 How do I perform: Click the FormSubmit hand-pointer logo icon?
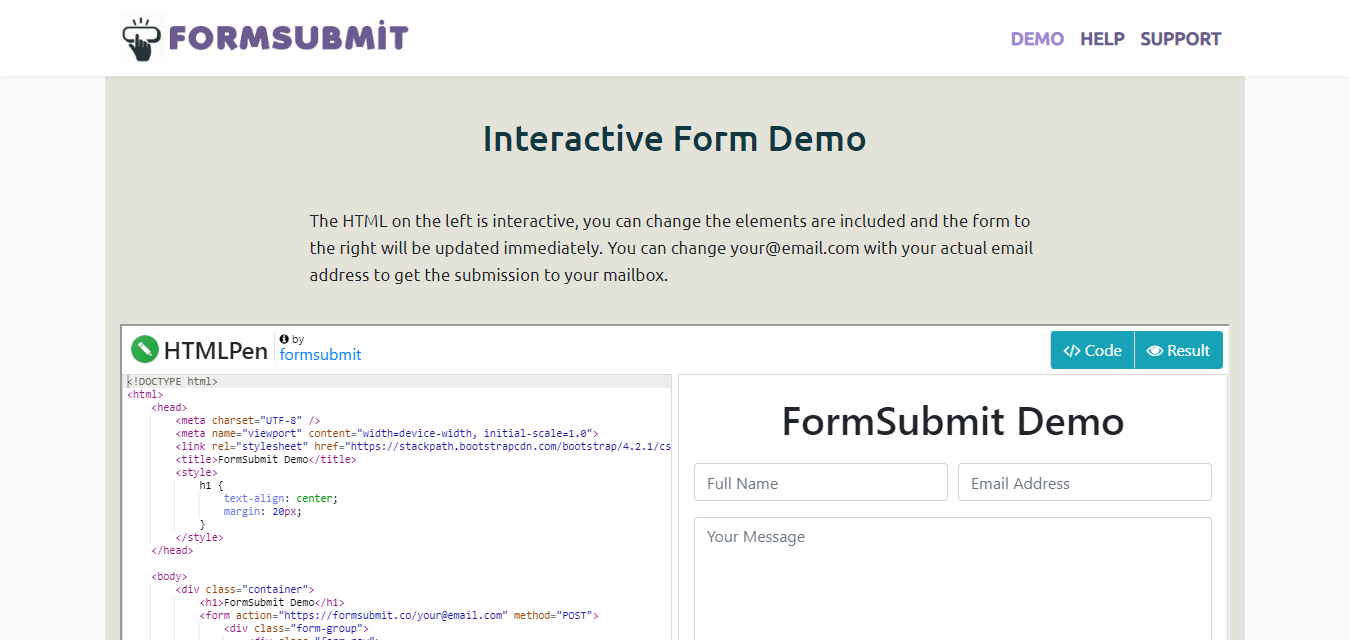point(143,39)
